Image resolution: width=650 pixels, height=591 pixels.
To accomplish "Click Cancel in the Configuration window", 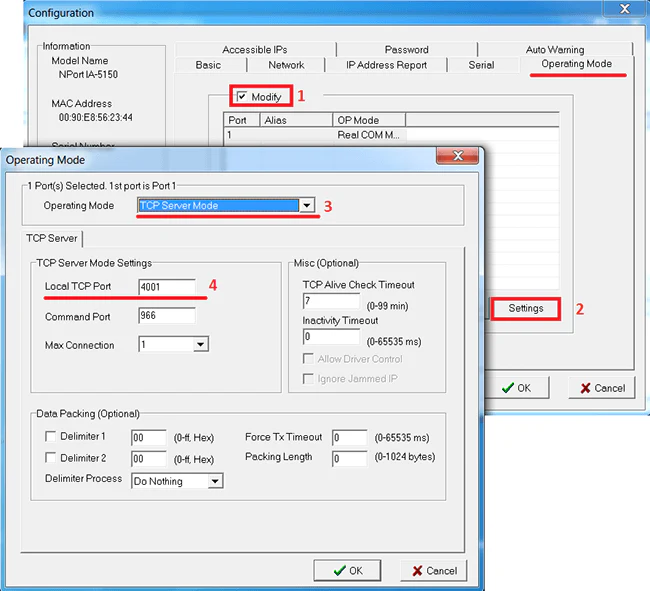I will (602, 388).
